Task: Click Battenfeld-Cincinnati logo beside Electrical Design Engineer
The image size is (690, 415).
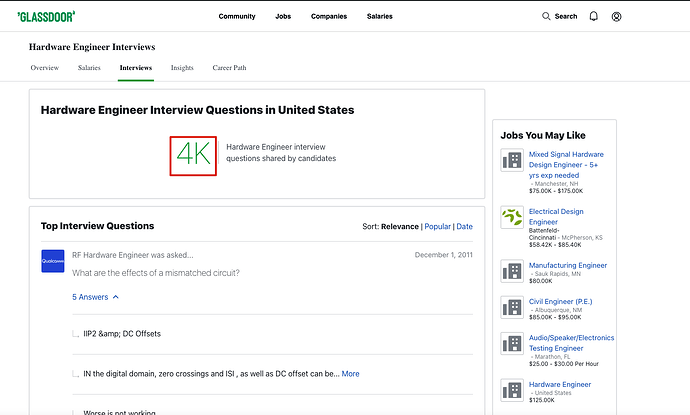Action: tap(512, 217)
